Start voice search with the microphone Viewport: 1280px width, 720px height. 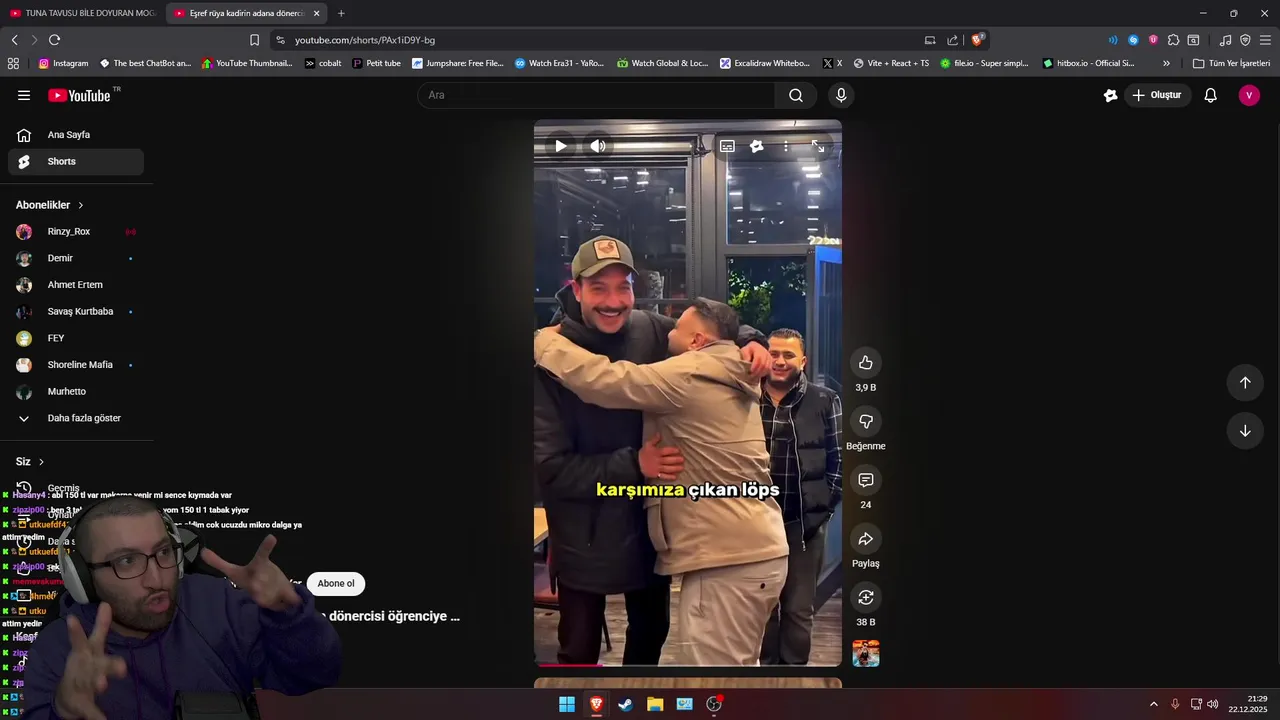(x=841, y=95)
